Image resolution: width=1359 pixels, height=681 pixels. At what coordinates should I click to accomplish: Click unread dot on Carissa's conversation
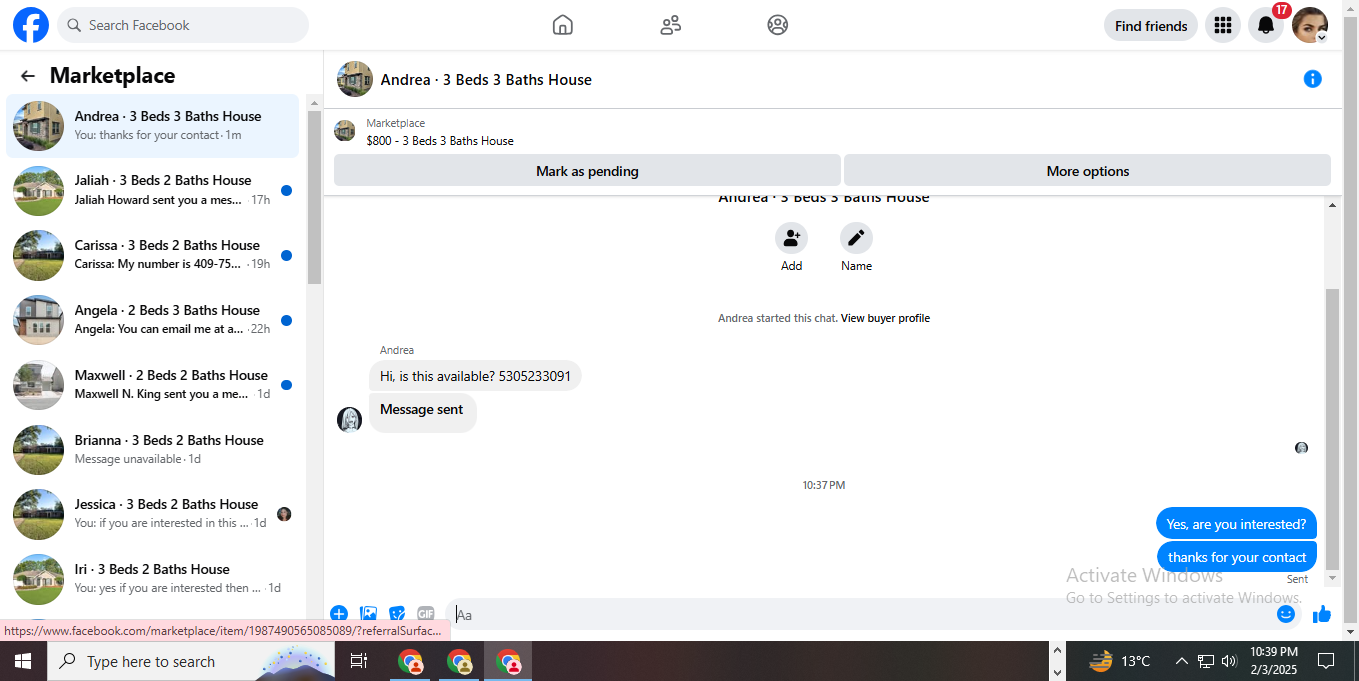[x=286, y=255]
